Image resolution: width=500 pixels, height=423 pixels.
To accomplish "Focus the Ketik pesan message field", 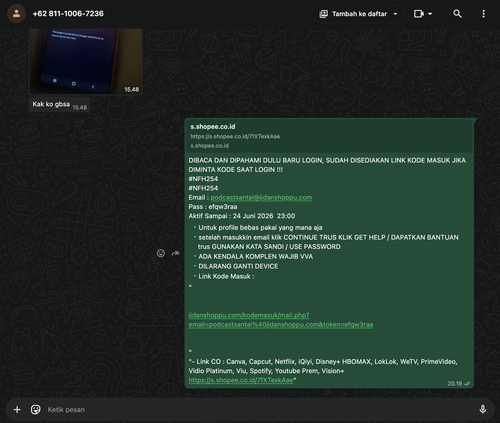I will click(x=260, y=410).
